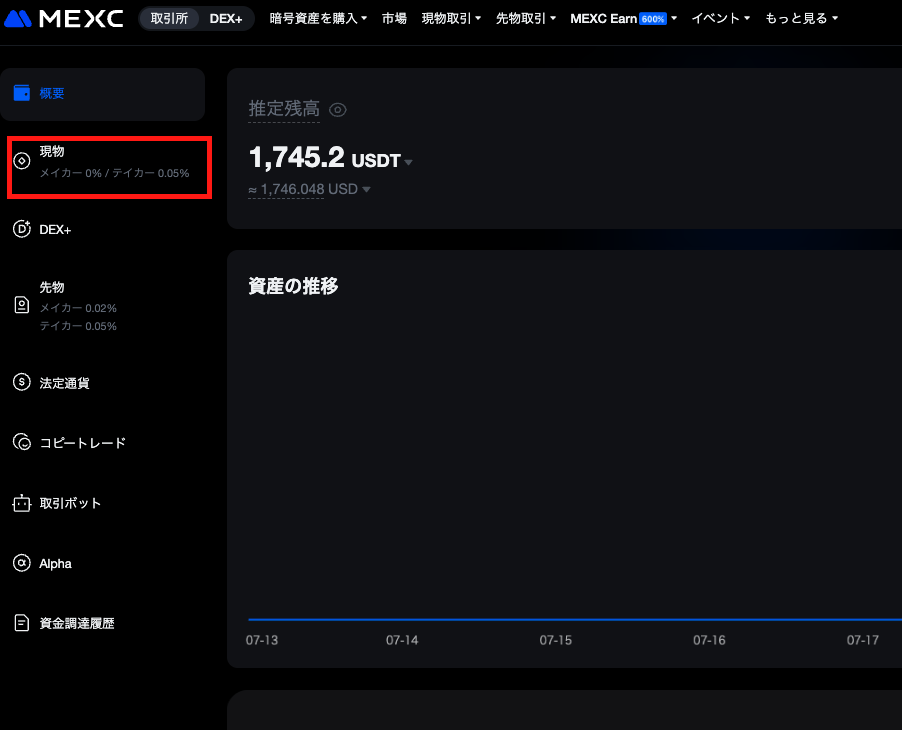The height and width of the screenshot is (730, 902).
Task: Click the テイカー 0.05% futures fee text
Action: tap(78, 326)
